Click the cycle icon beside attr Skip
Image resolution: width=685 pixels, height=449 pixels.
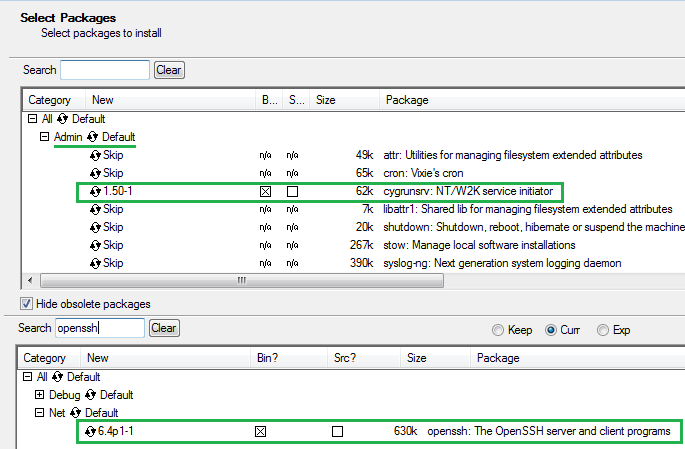pyautogui.click(x=96, y=156)
